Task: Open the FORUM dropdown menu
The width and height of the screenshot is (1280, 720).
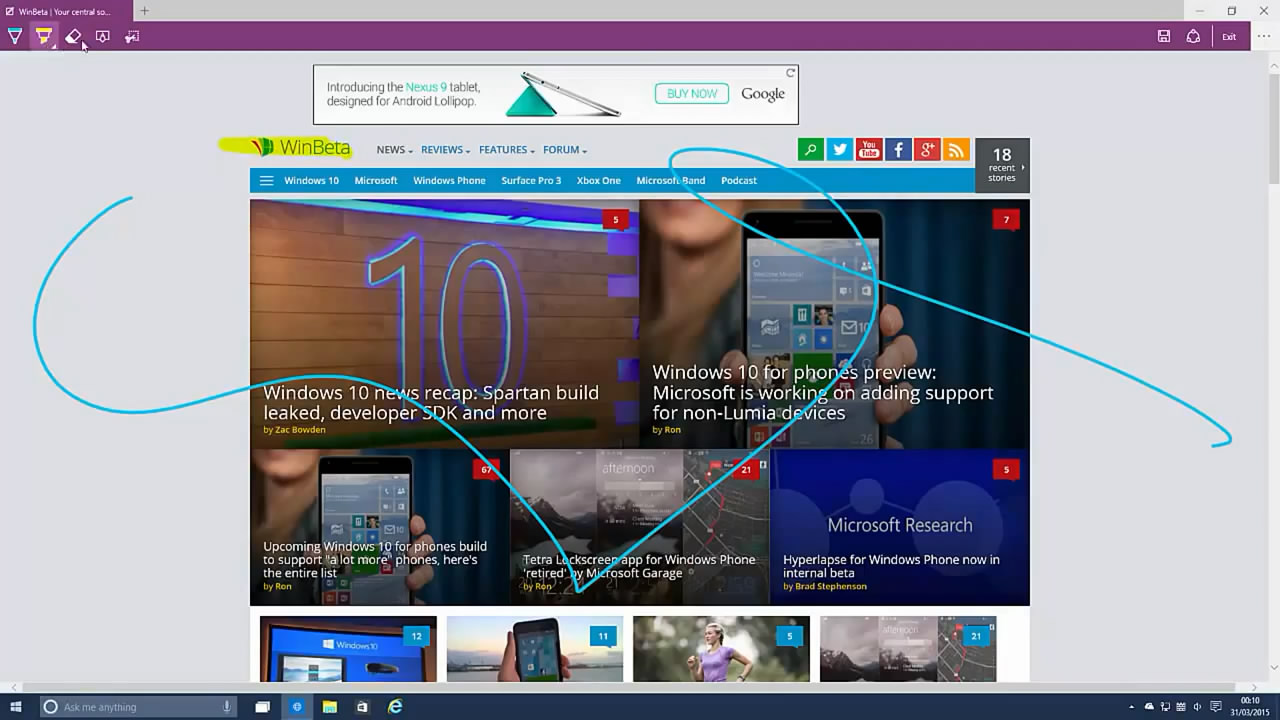Action: click(x=561, y=149)
